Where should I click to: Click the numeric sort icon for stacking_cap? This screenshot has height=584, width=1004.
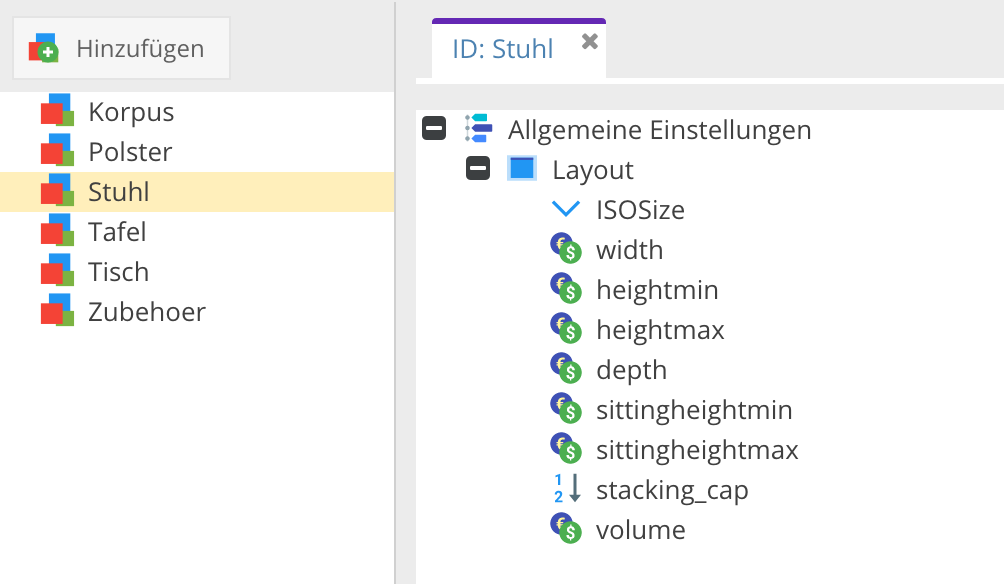(x=566, y=490)
